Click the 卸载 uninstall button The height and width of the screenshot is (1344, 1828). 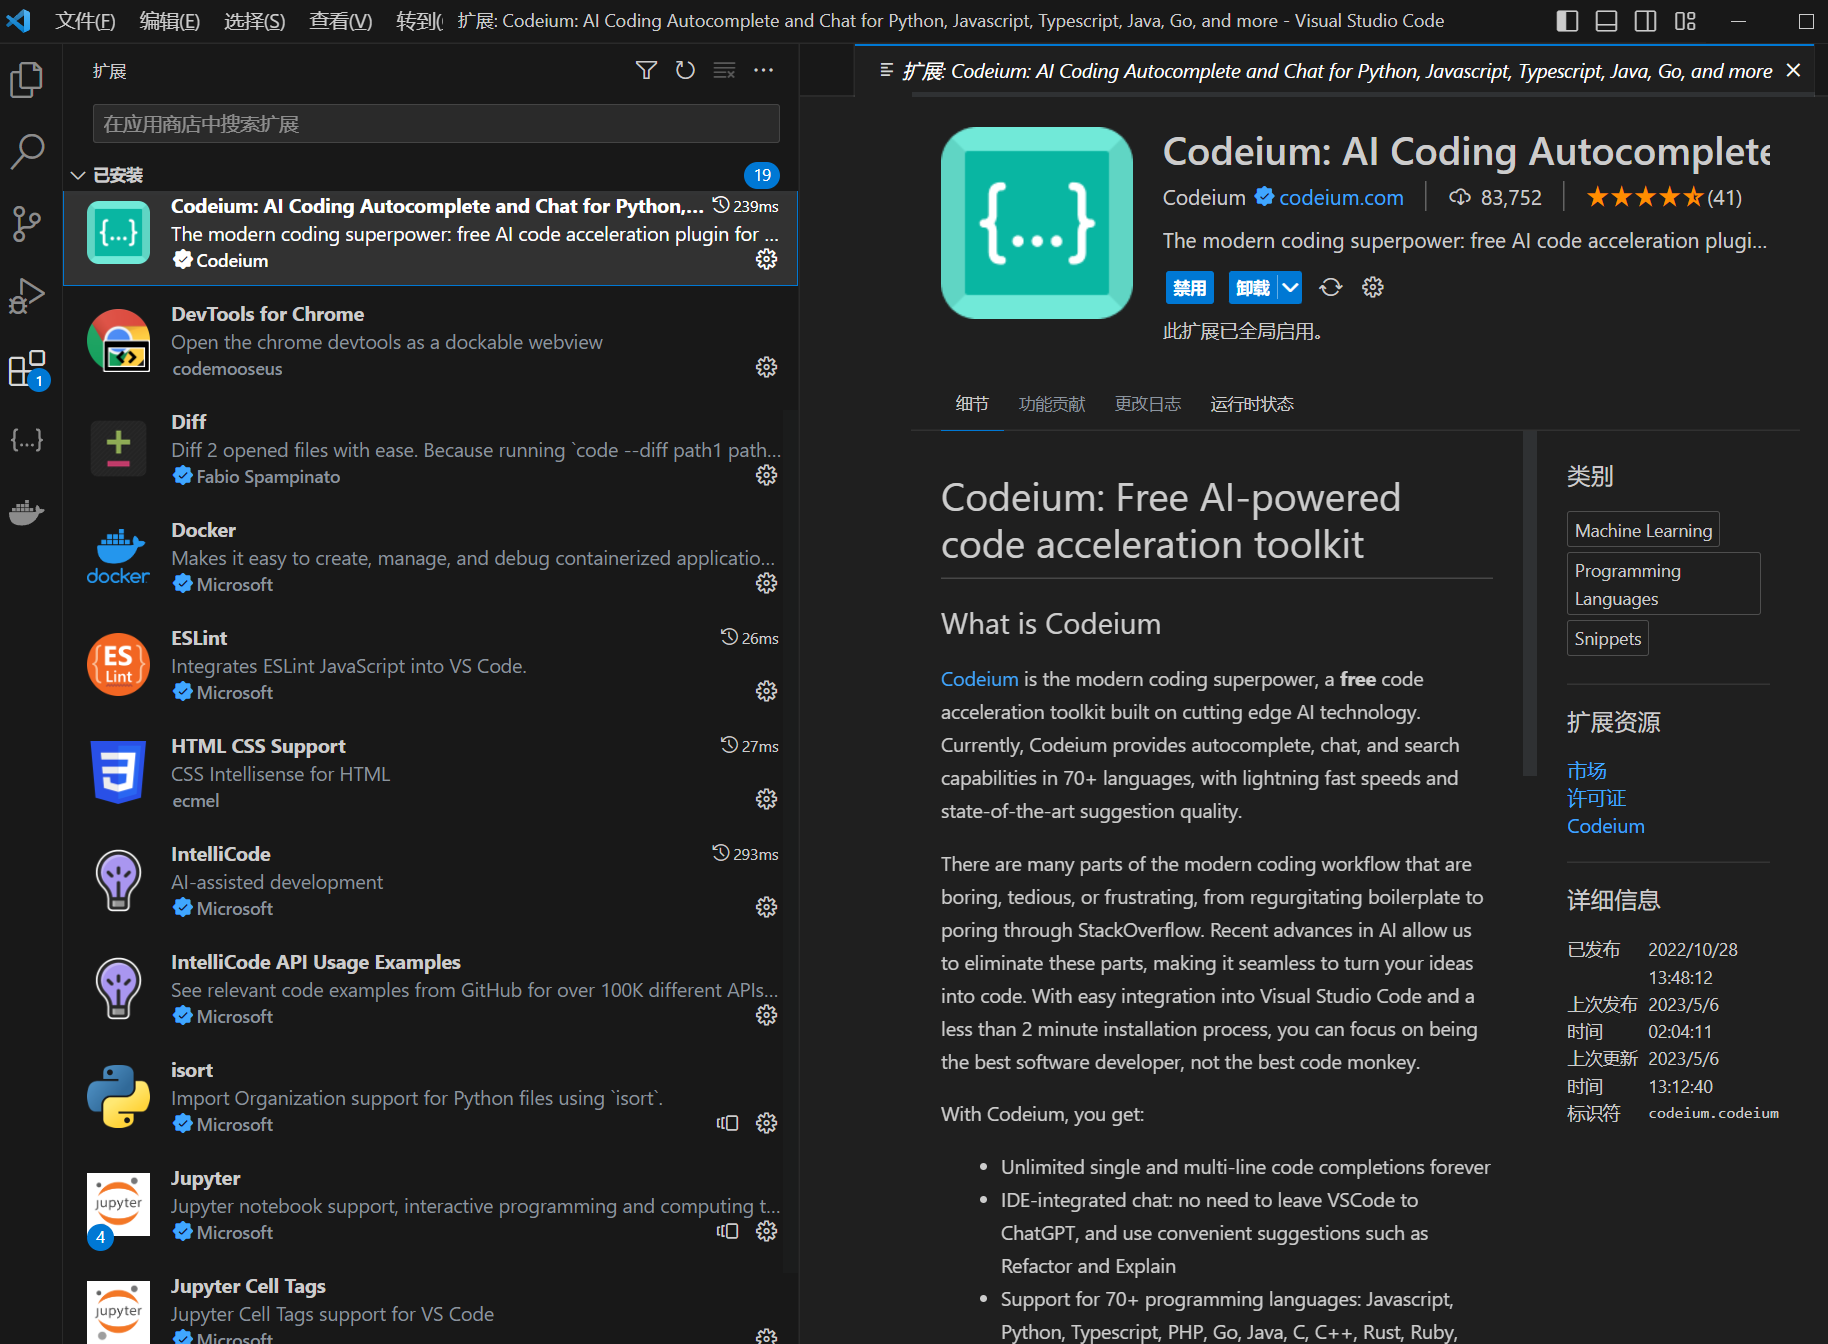pyautogui.click(x=1253, y=288)
